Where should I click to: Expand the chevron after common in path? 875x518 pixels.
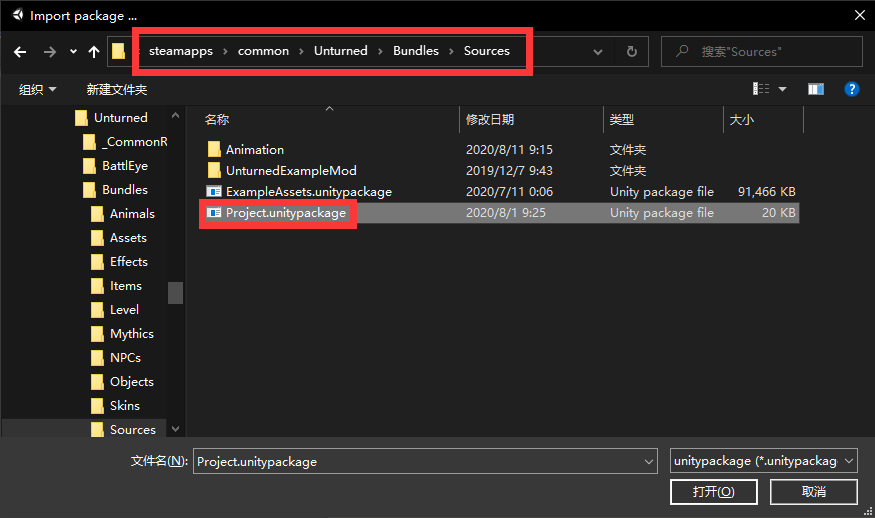(301, 51)
